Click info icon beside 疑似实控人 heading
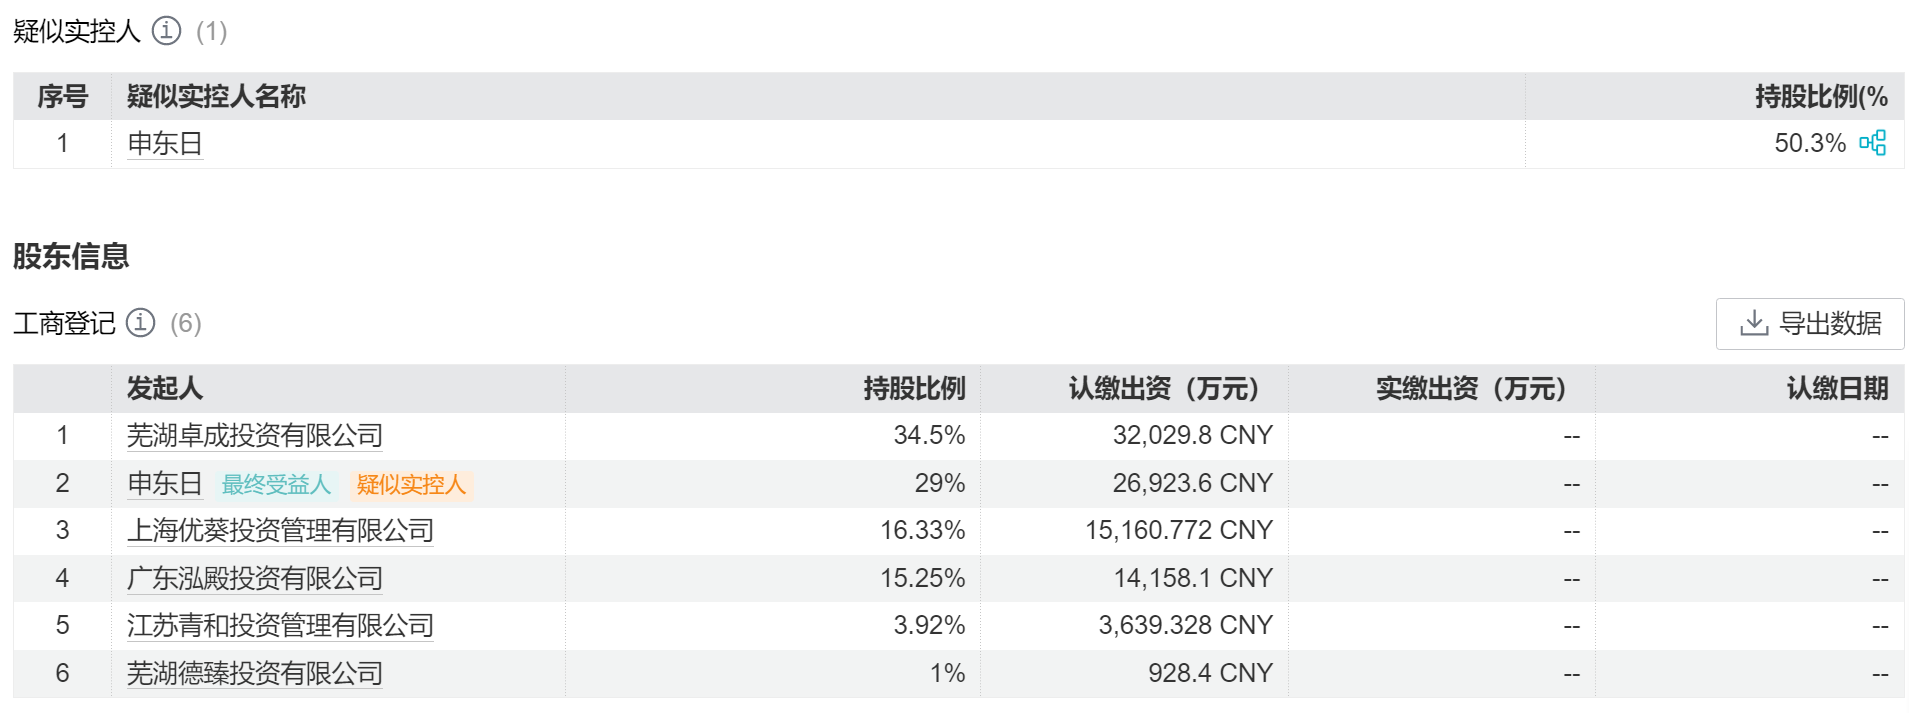This screenshot has height=713, width=1909. 166,31
